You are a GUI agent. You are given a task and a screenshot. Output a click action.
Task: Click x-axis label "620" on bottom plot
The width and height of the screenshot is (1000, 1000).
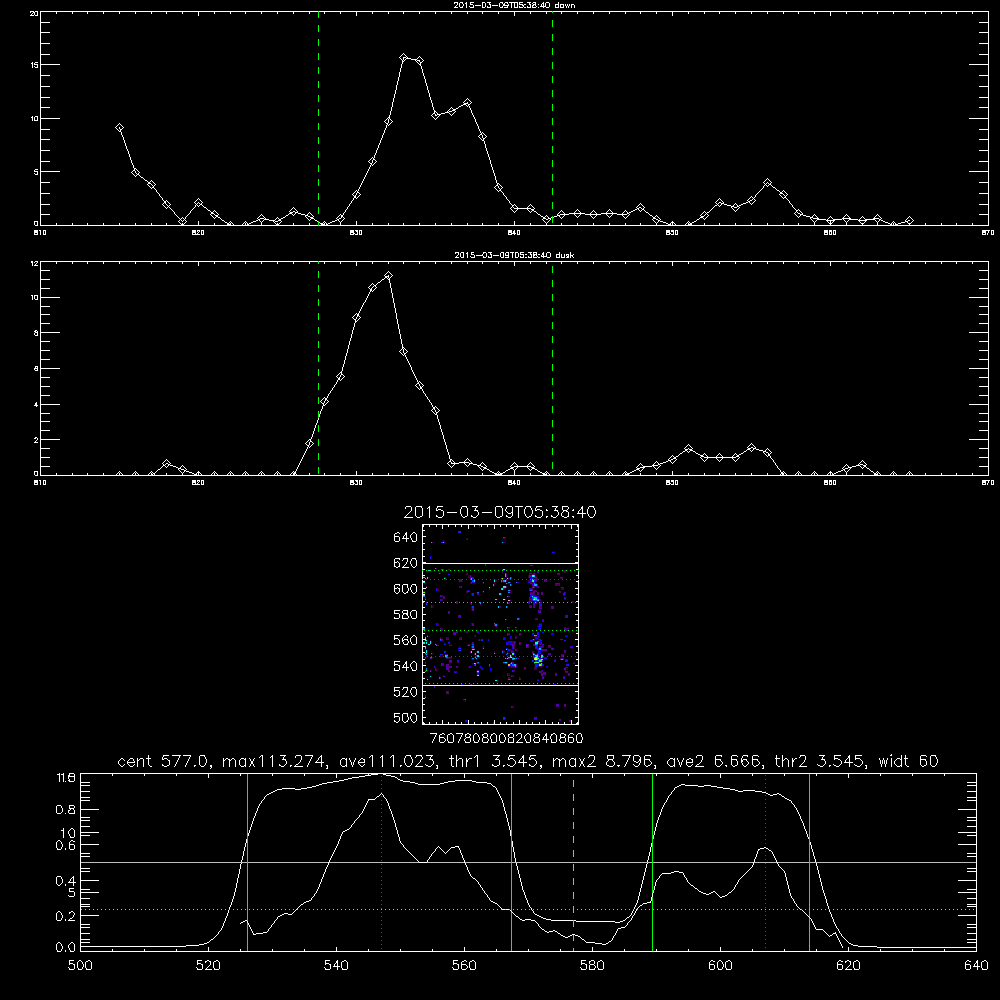pos(849,965)
